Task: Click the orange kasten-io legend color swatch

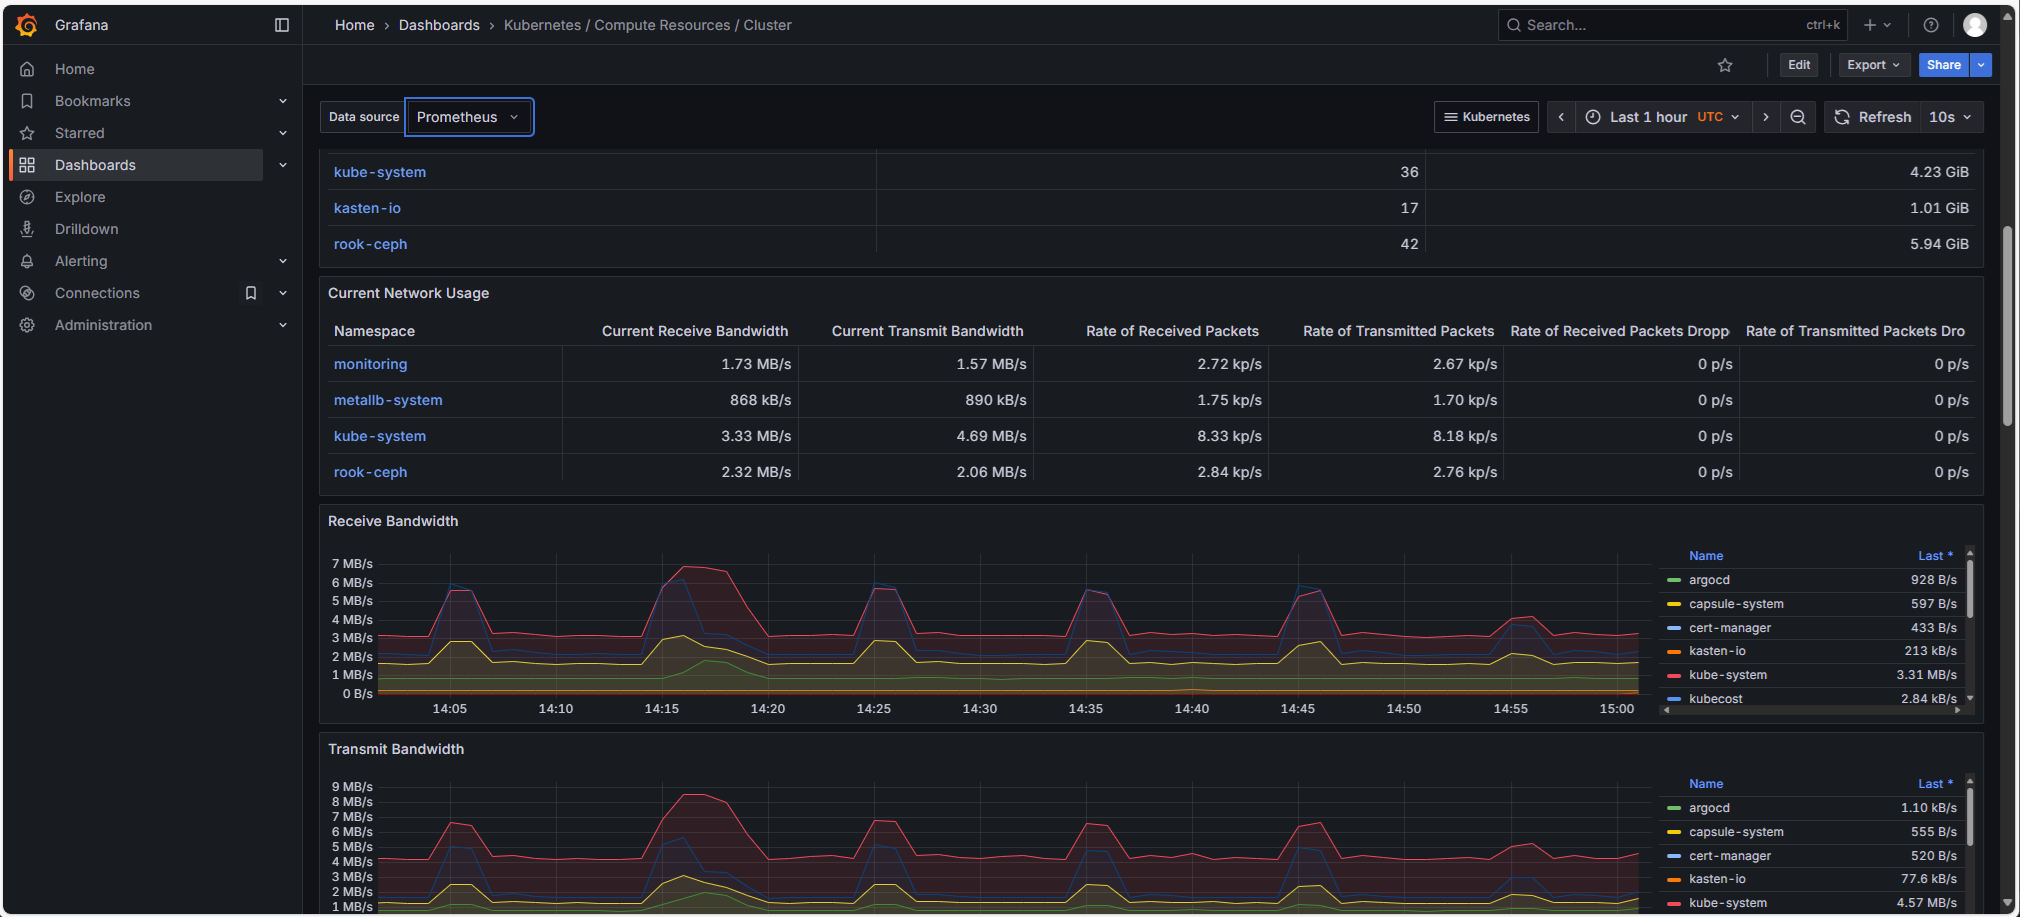Action: tap(1674, 651)
